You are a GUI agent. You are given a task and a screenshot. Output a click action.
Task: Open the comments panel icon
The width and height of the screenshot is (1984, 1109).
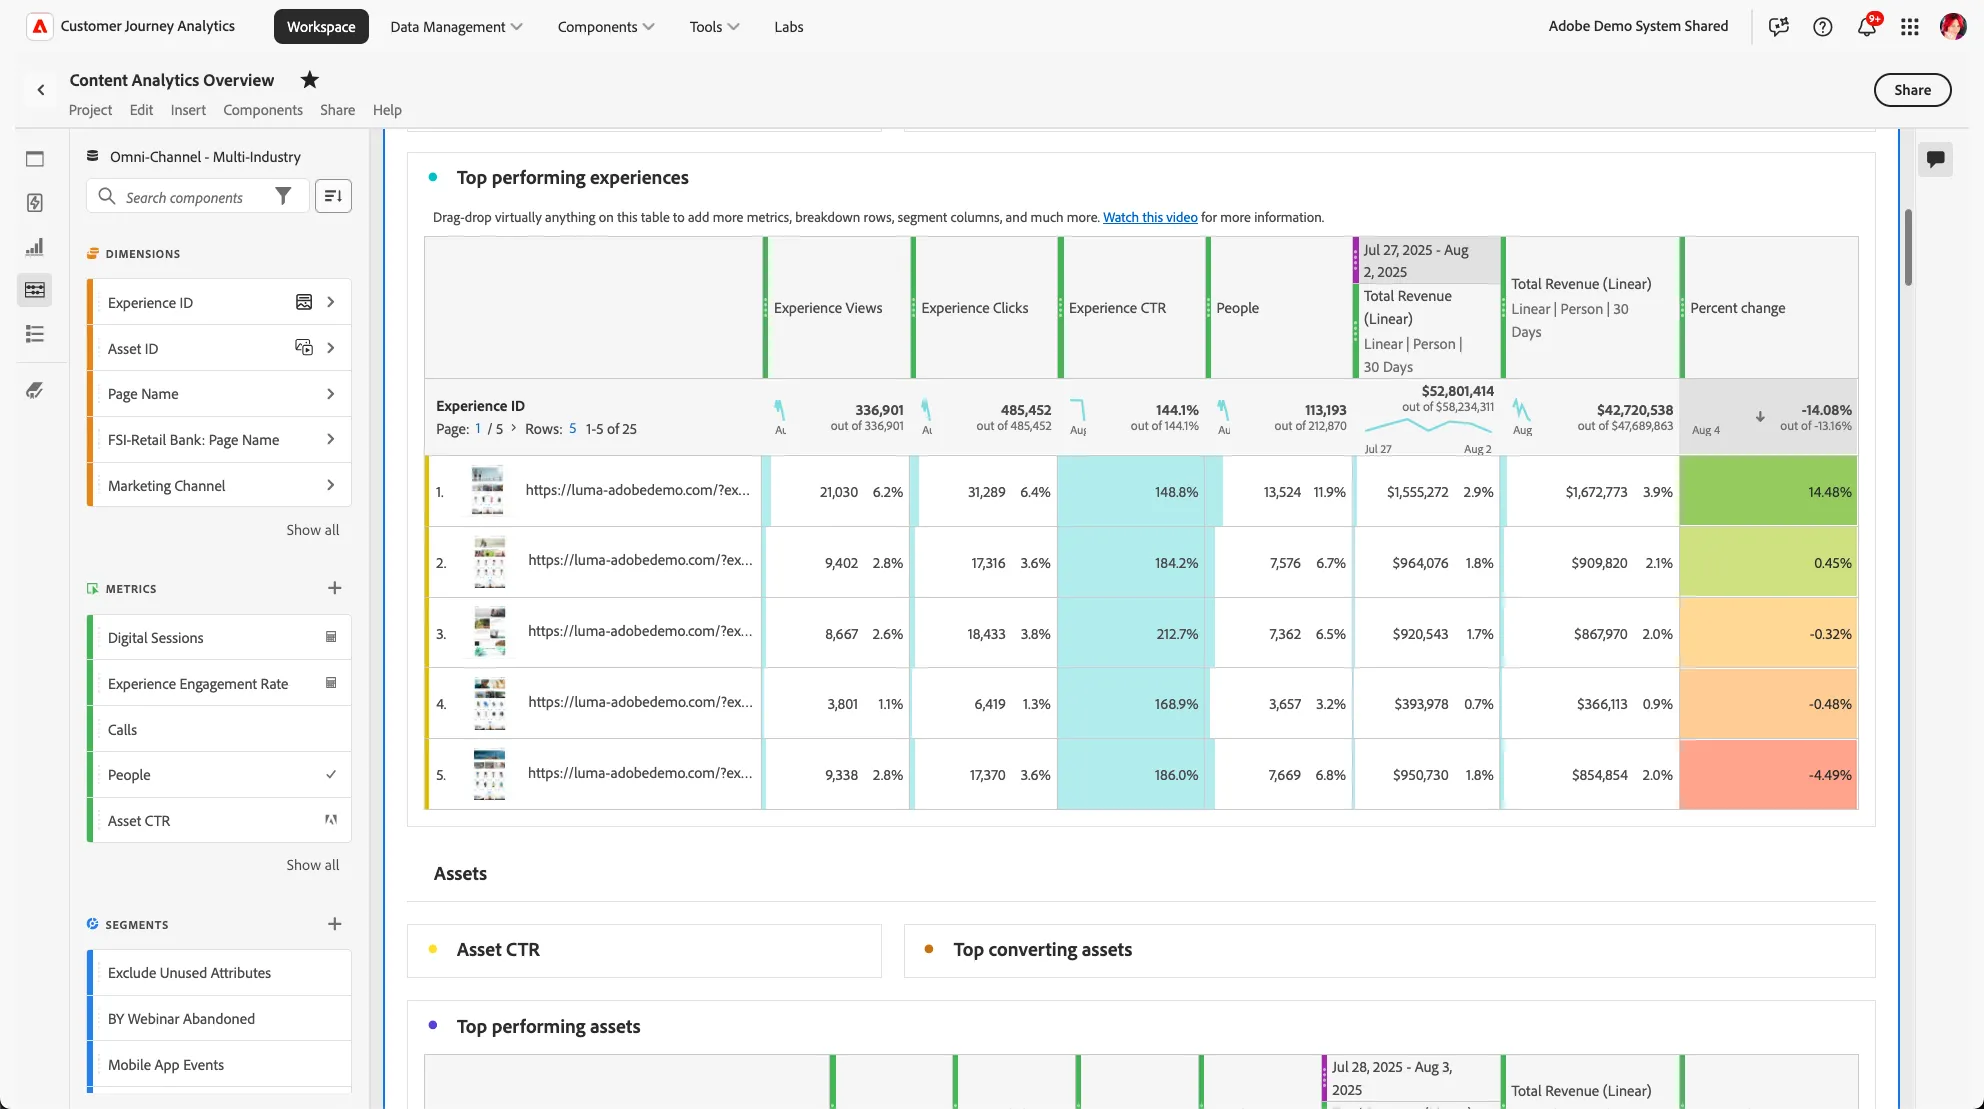coord(1936,159)
